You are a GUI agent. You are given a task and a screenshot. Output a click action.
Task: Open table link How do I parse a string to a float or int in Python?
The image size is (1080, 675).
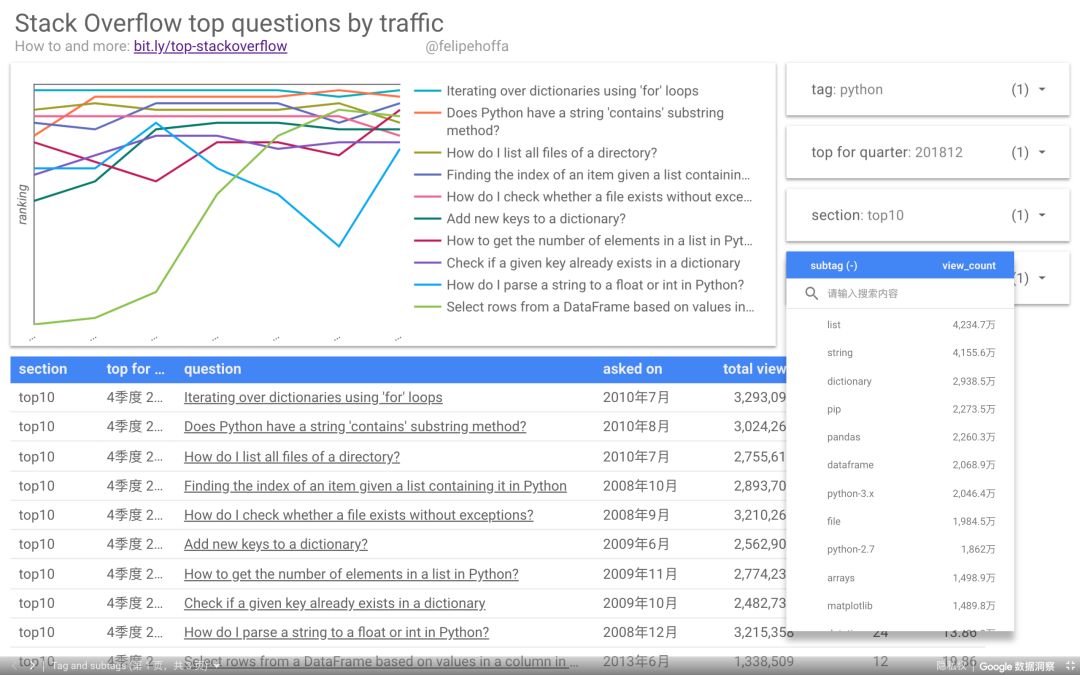pos(336,632)
